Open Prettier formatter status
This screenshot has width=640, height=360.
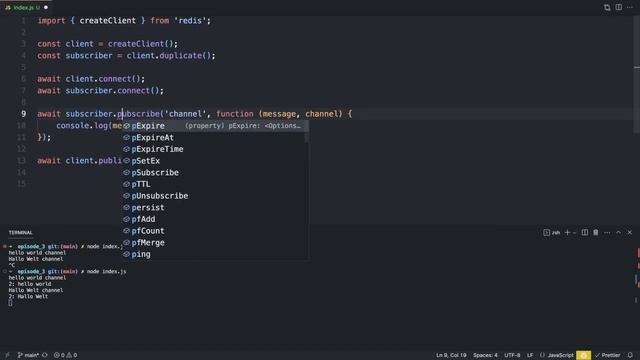[608, 355]
